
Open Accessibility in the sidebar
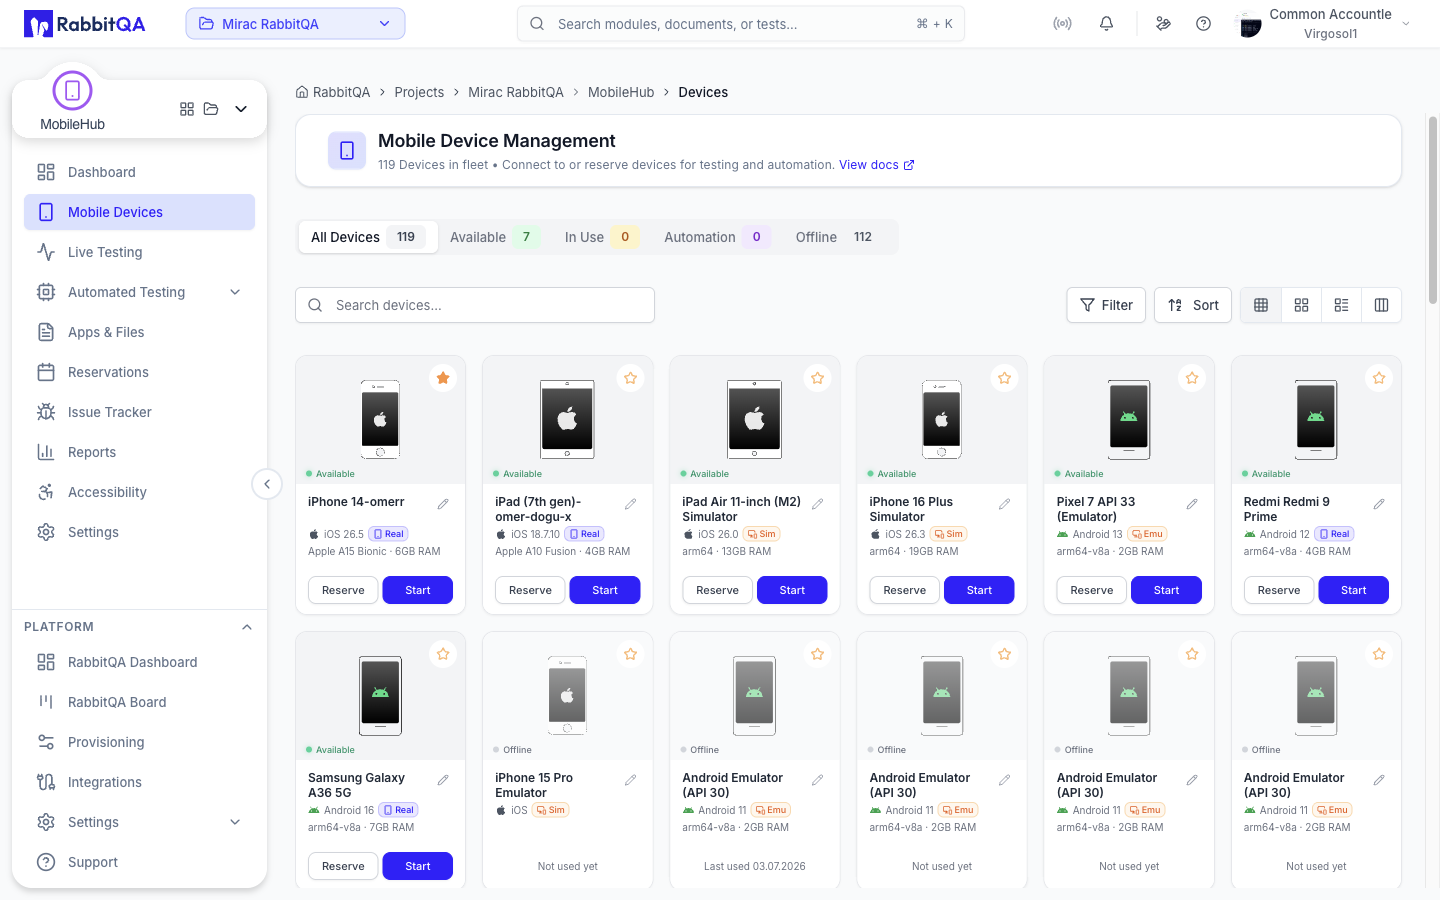[139, 492]
